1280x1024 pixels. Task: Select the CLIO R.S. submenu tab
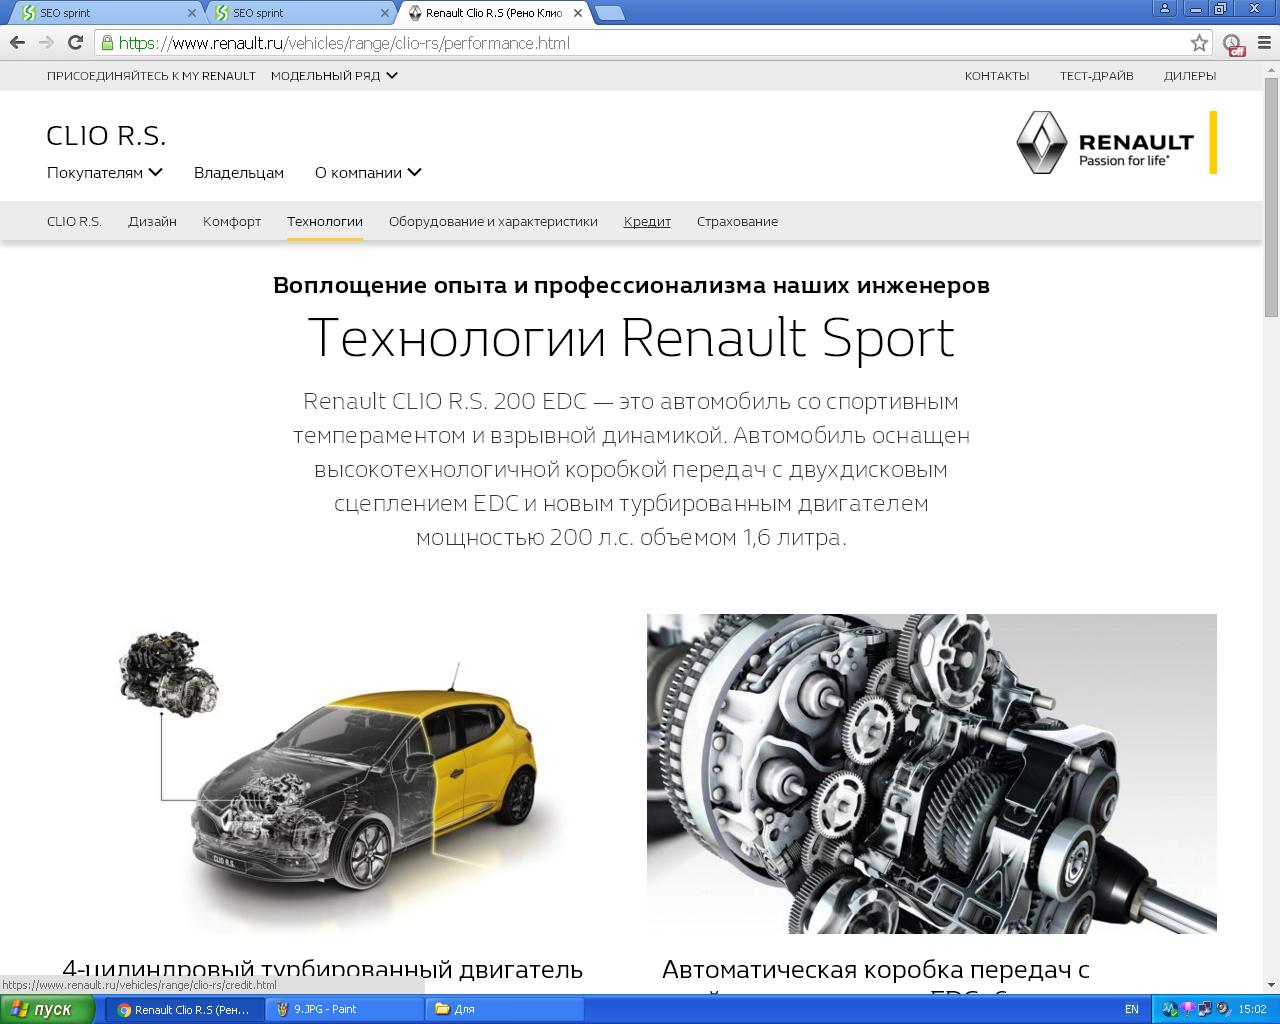tap(74, 221)
